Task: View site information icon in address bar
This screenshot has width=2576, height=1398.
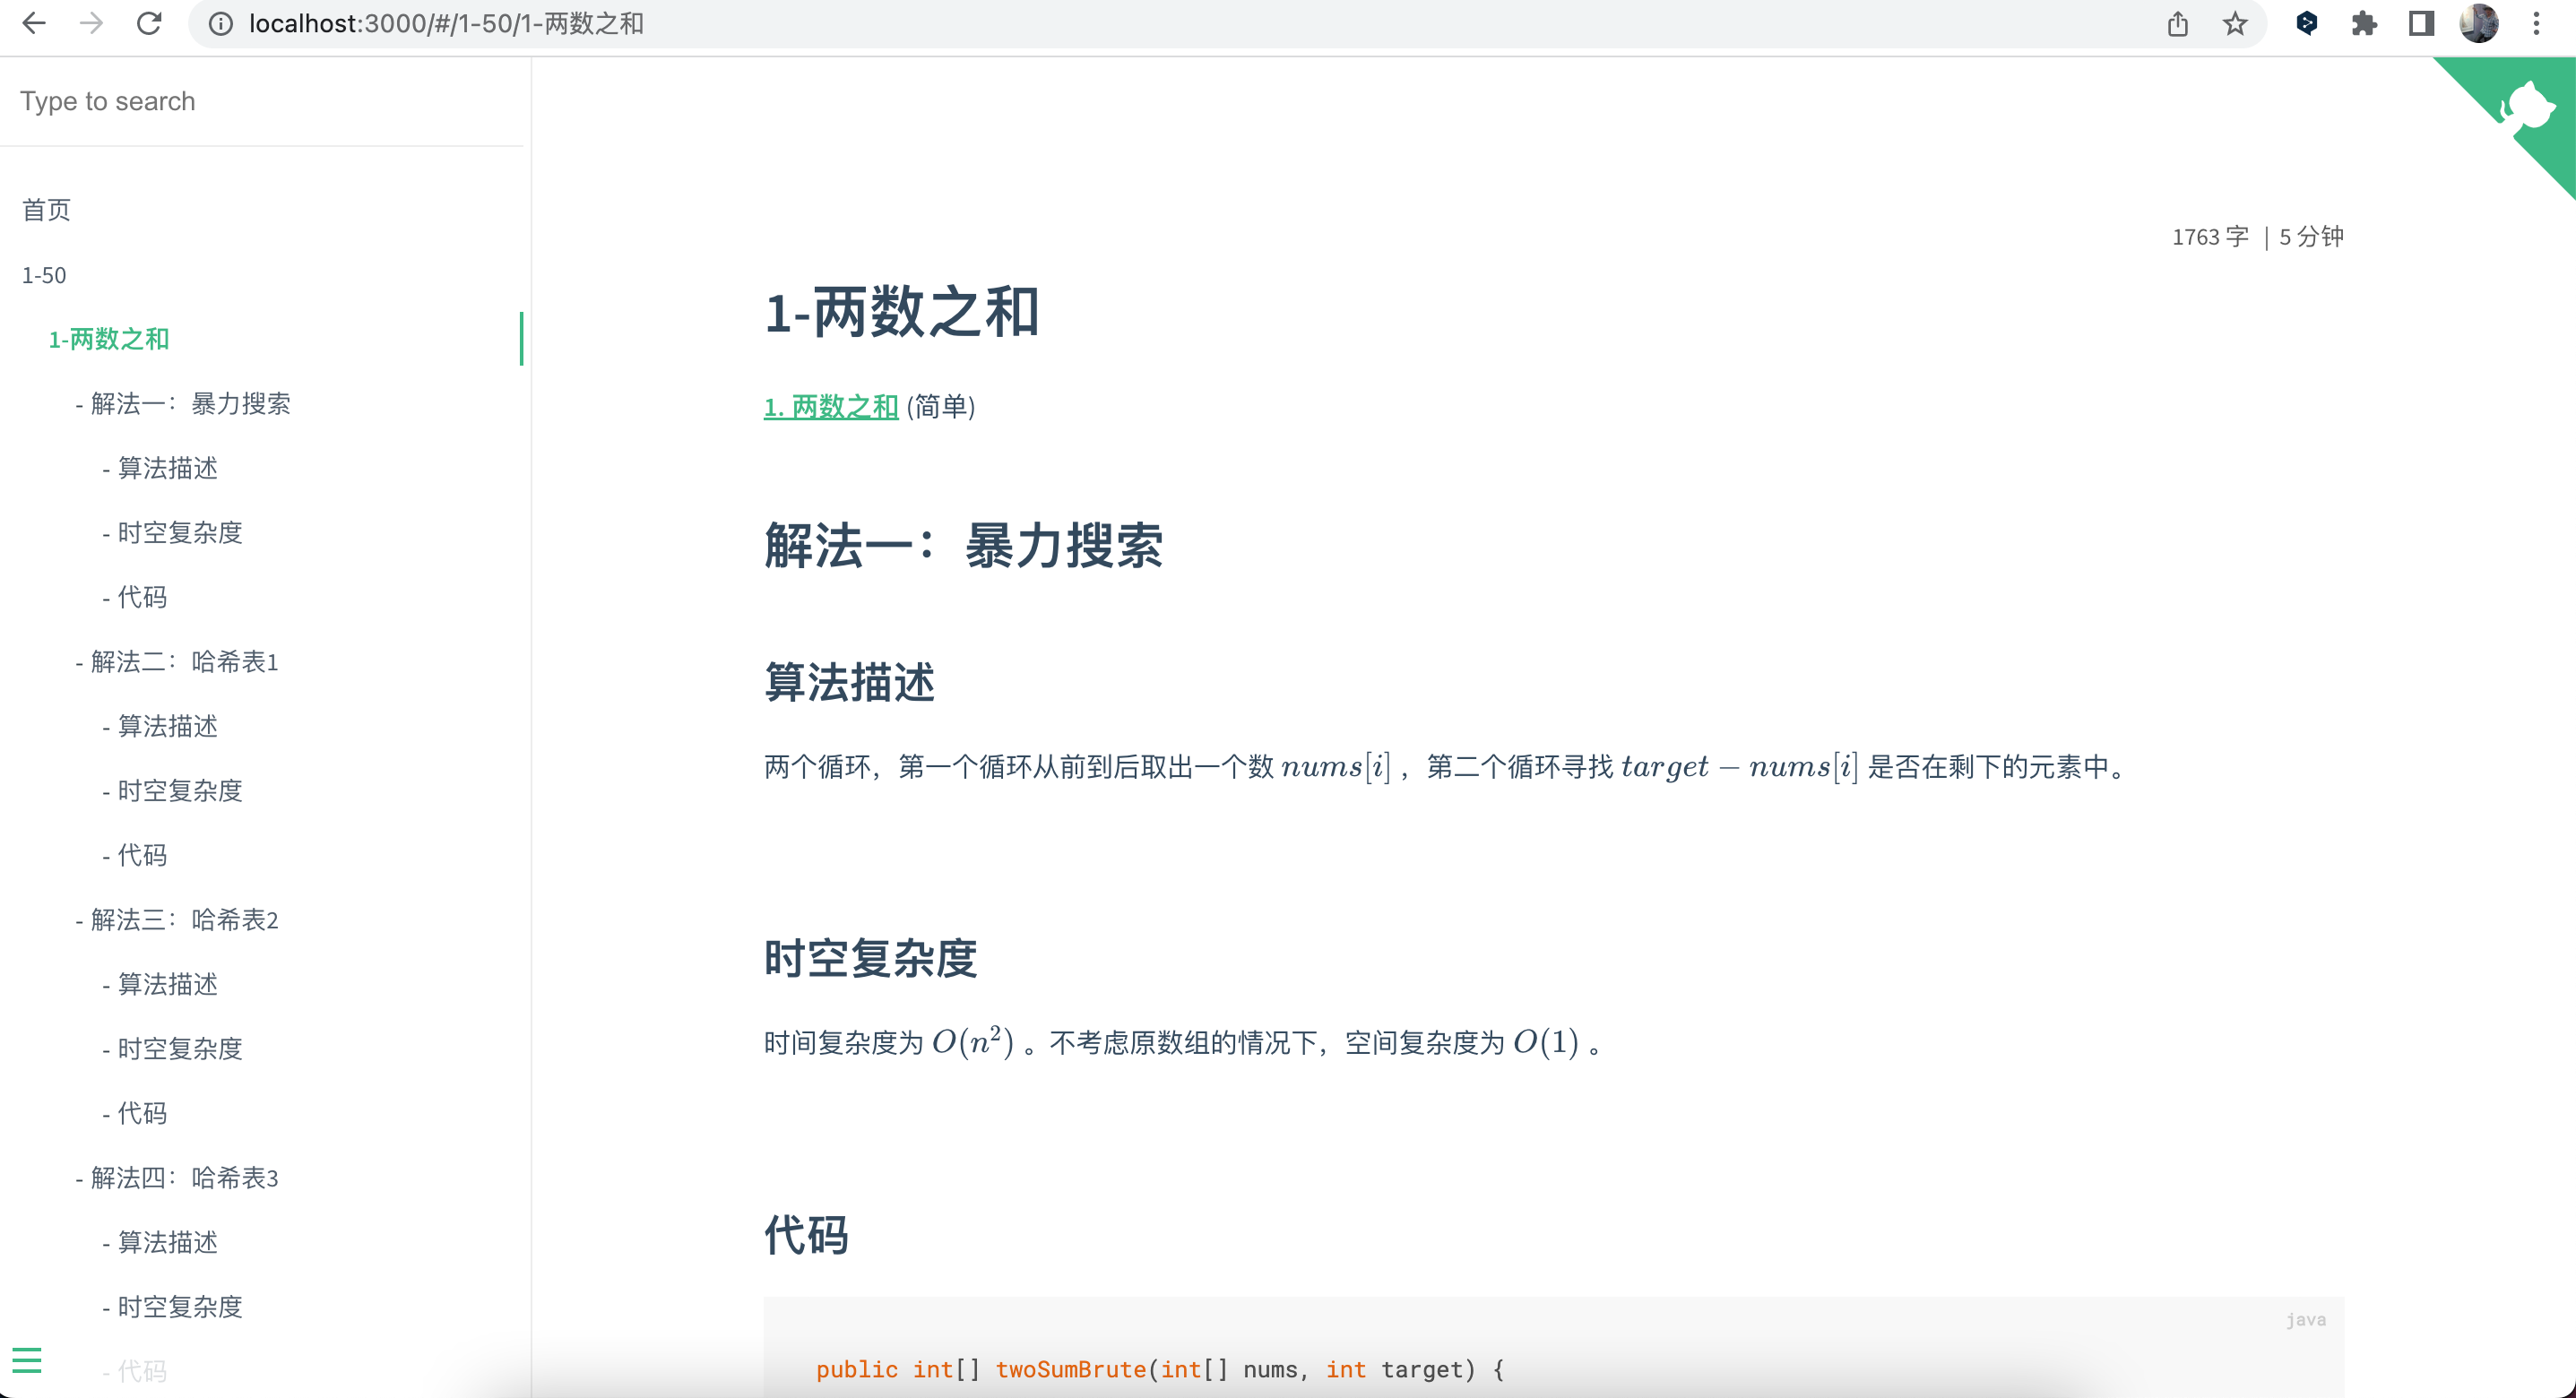Action: coord(221,23)
